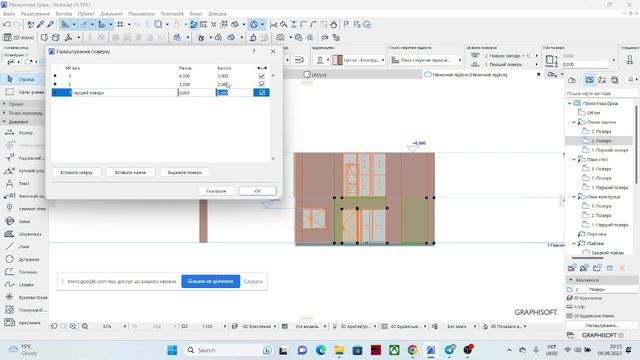640x360 pixels.
Task: Click the red delete X in the navigator
Action: [622, 268]
